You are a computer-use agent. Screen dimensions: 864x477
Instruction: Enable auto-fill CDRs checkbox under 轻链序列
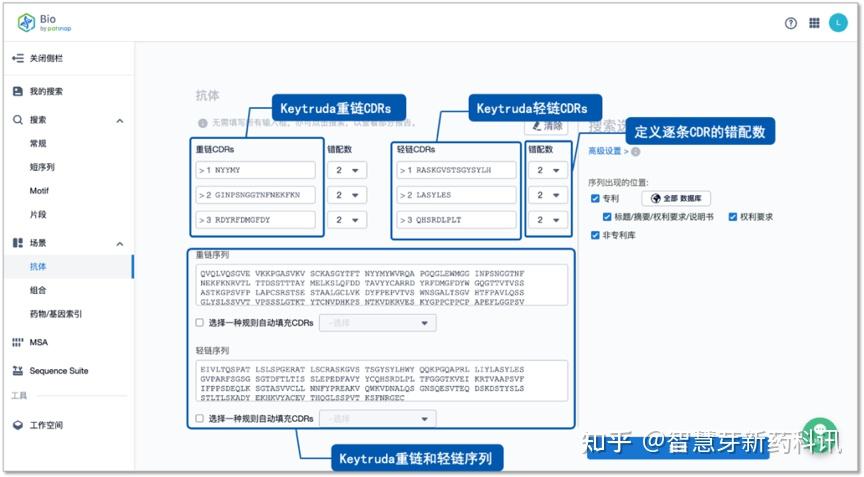(x=199, y=419)
